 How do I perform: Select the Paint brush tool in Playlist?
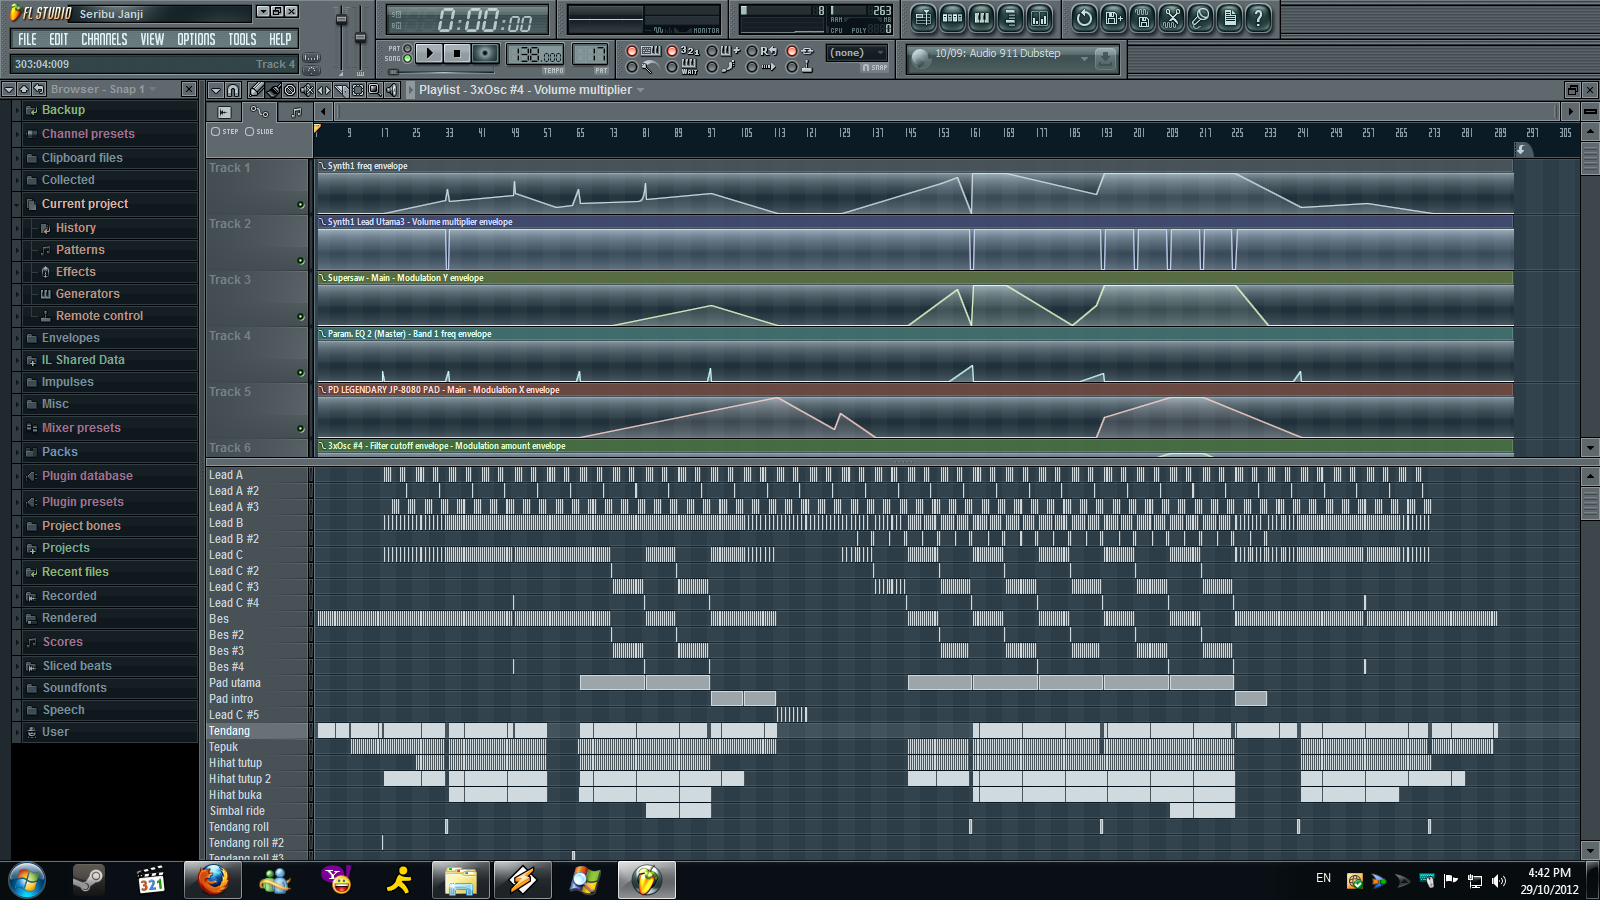[x=274, y=90]
